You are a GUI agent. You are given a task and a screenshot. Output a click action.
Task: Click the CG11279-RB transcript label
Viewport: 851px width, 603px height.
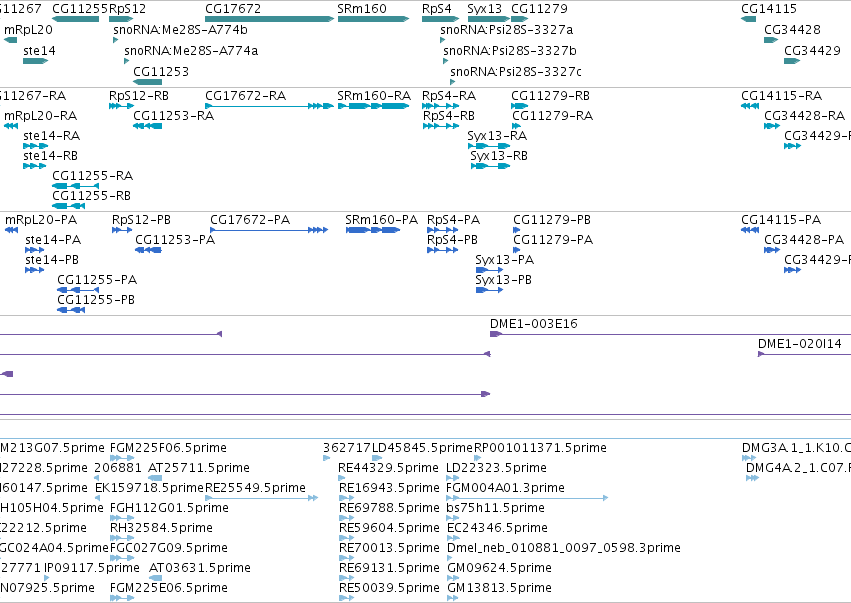tap(551, 96)
